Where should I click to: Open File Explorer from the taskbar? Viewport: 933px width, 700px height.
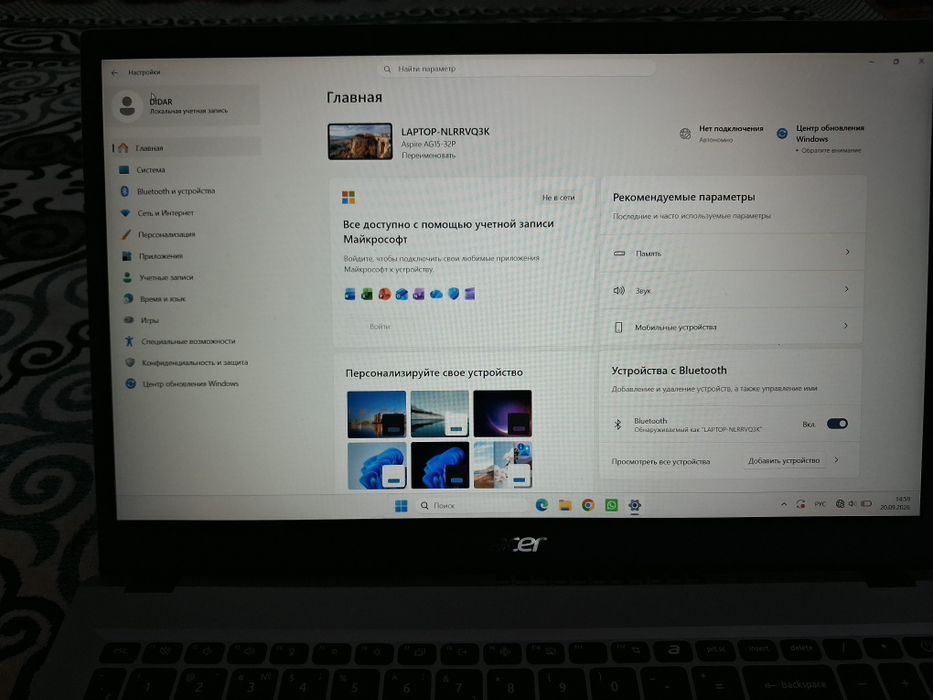[x=565, y=505]
